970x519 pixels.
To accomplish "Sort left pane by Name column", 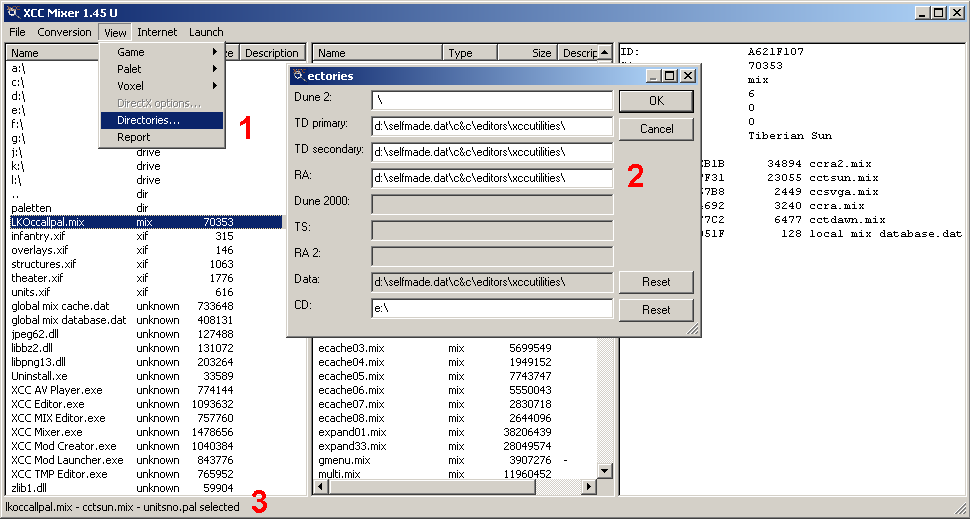I will [x=53, y=53].
